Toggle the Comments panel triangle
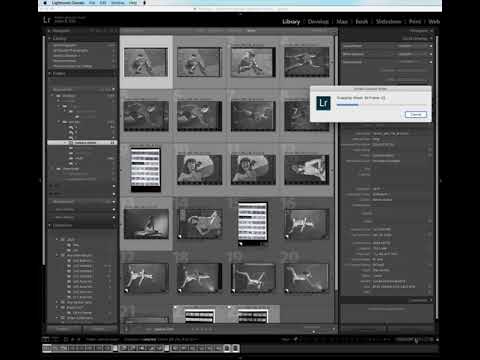The width and height of the screenshot is (480, 360). 431,300
